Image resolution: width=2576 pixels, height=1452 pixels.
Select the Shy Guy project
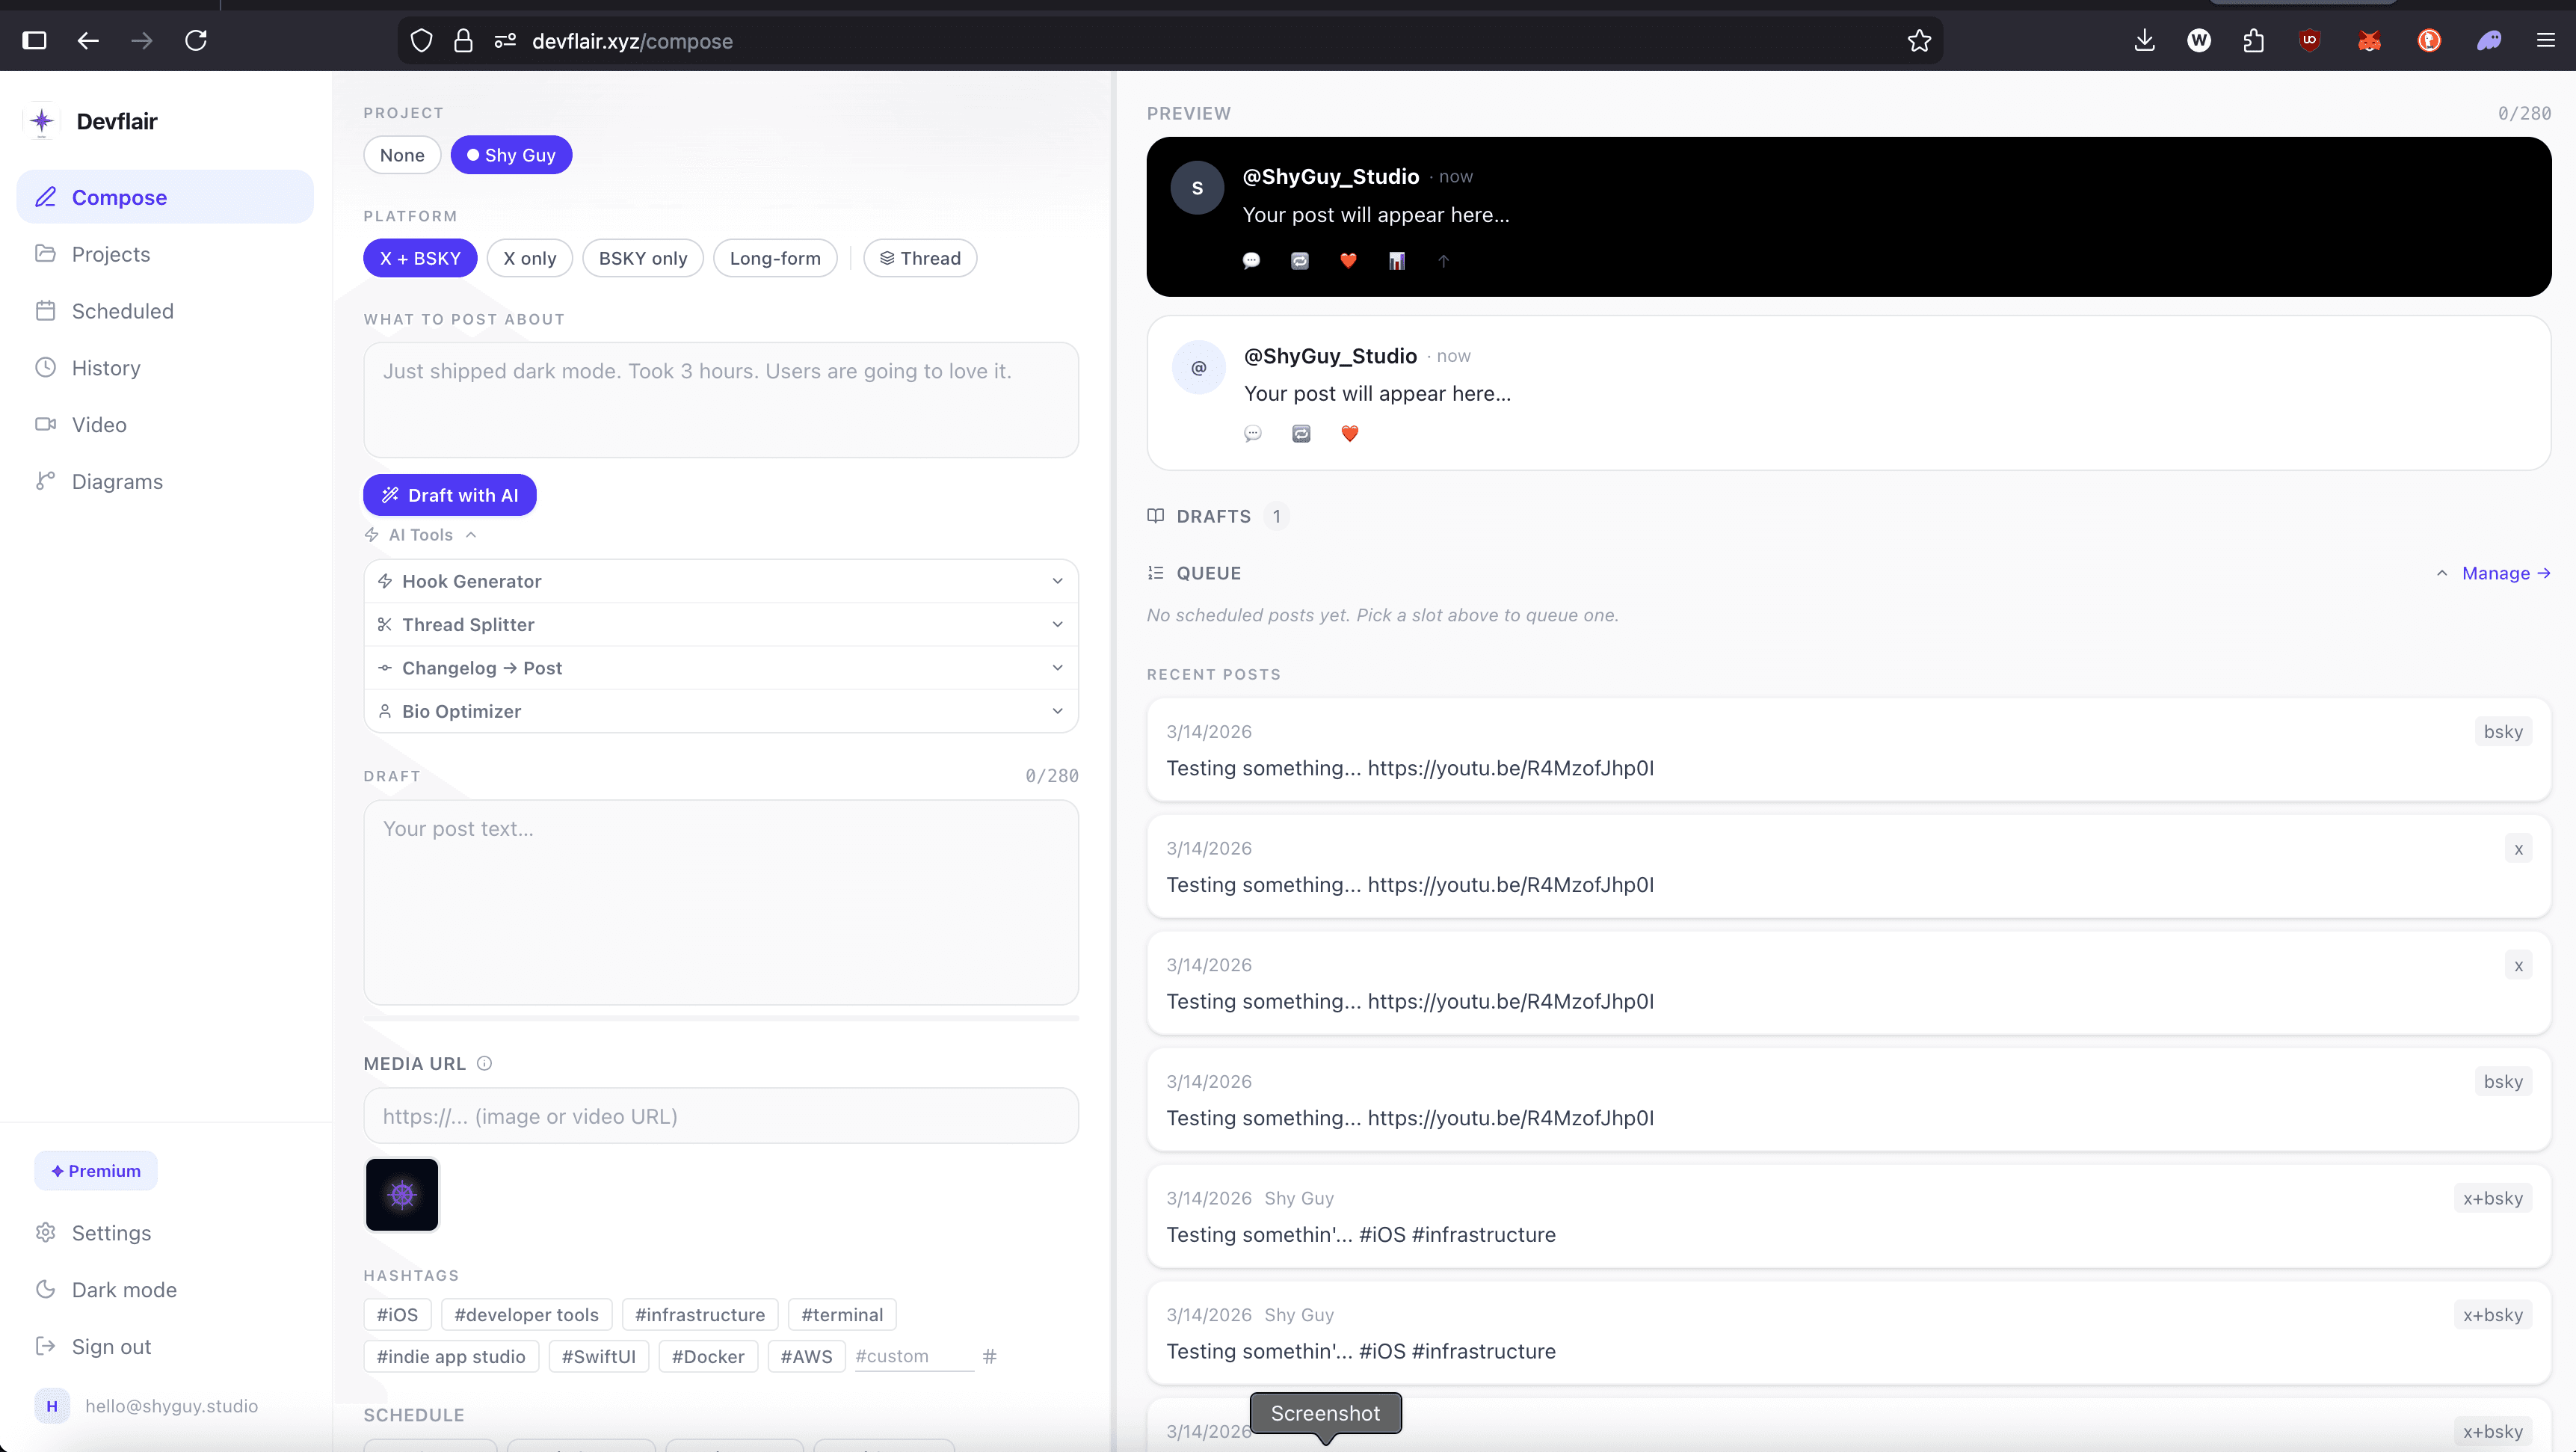click(x=512, y=154)
